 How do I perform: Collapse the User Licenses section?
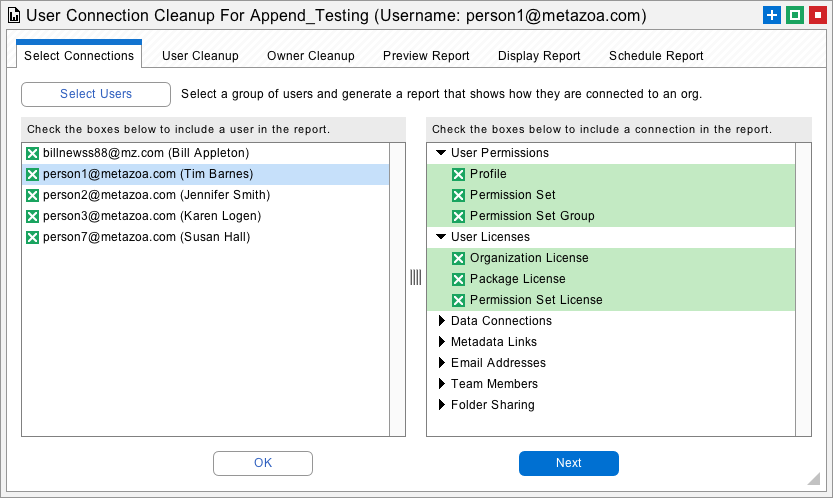(441, 237)
